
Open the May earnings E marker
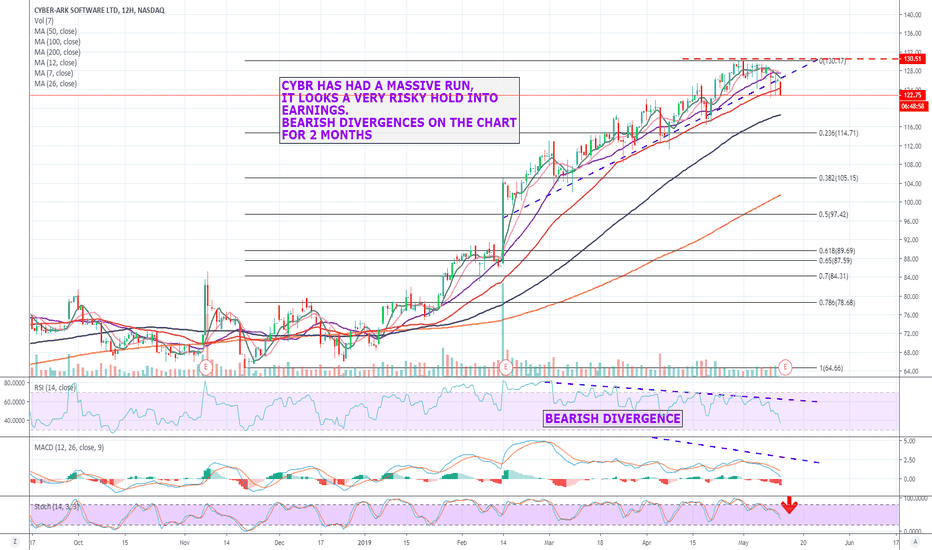pos(785,367)
